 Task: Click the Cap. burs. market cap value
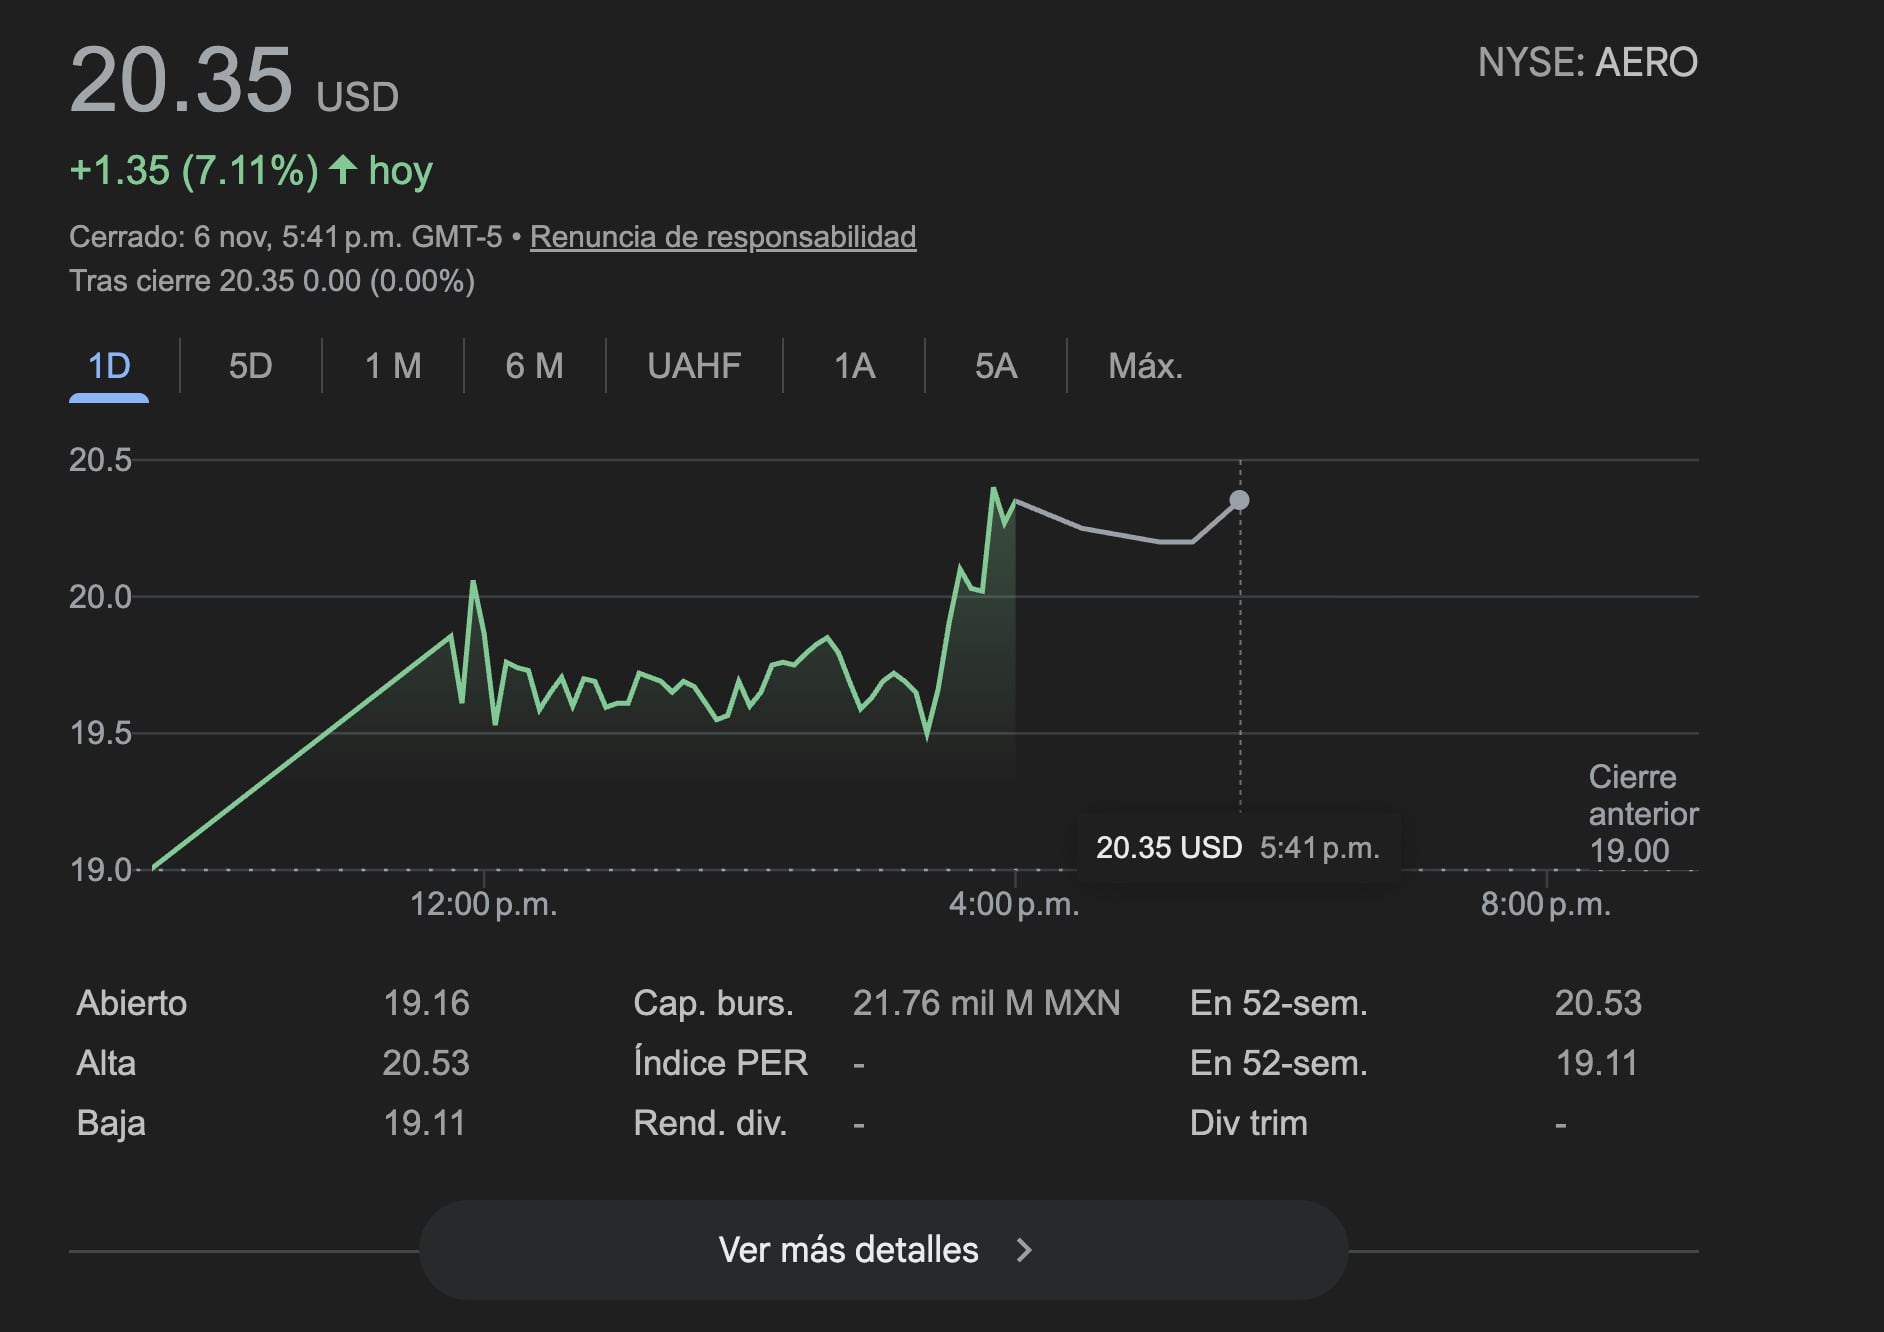click(x=986, y=1003)
